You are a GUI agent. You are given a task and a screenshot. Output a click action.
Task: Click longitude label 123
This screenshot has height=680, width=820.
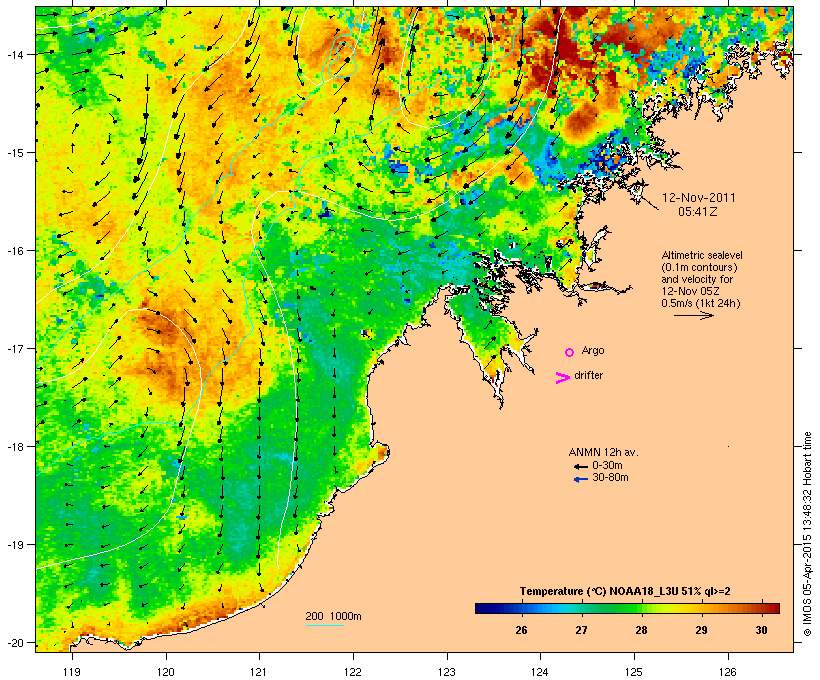click(447, 672)
